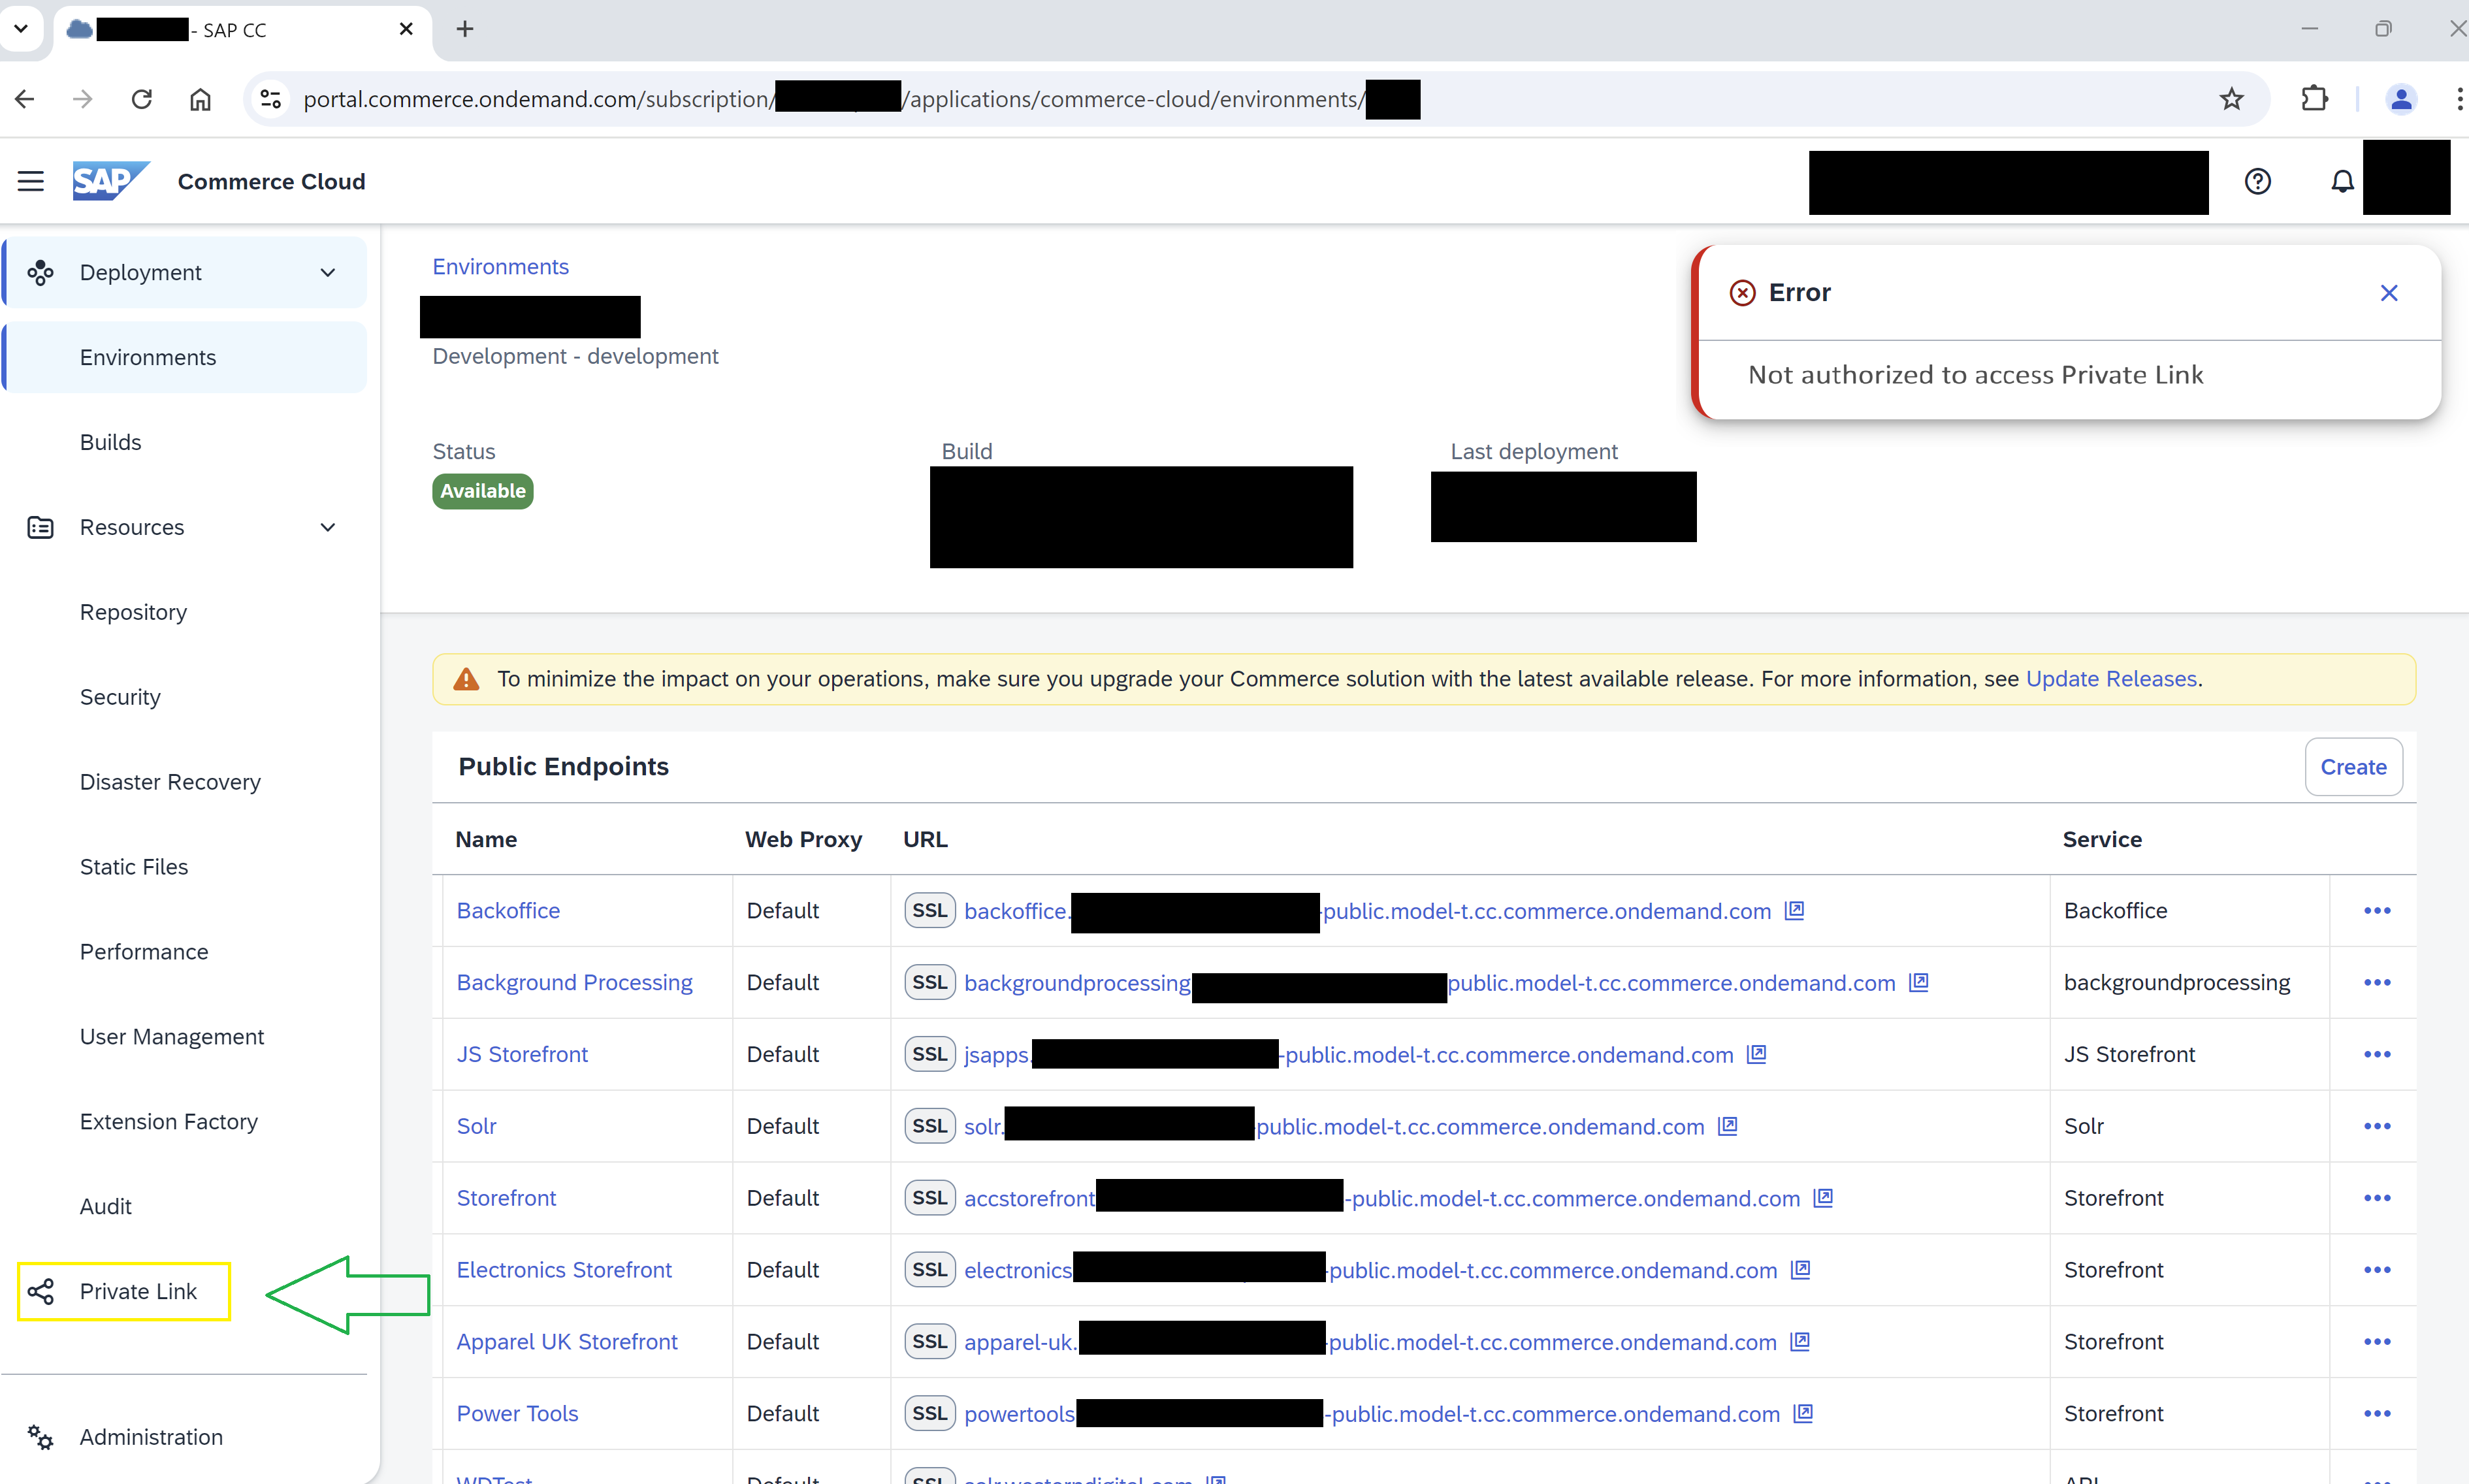2469x1484 pixels.
Task: Open more actions for Background Processing row
Action: 2377,982
